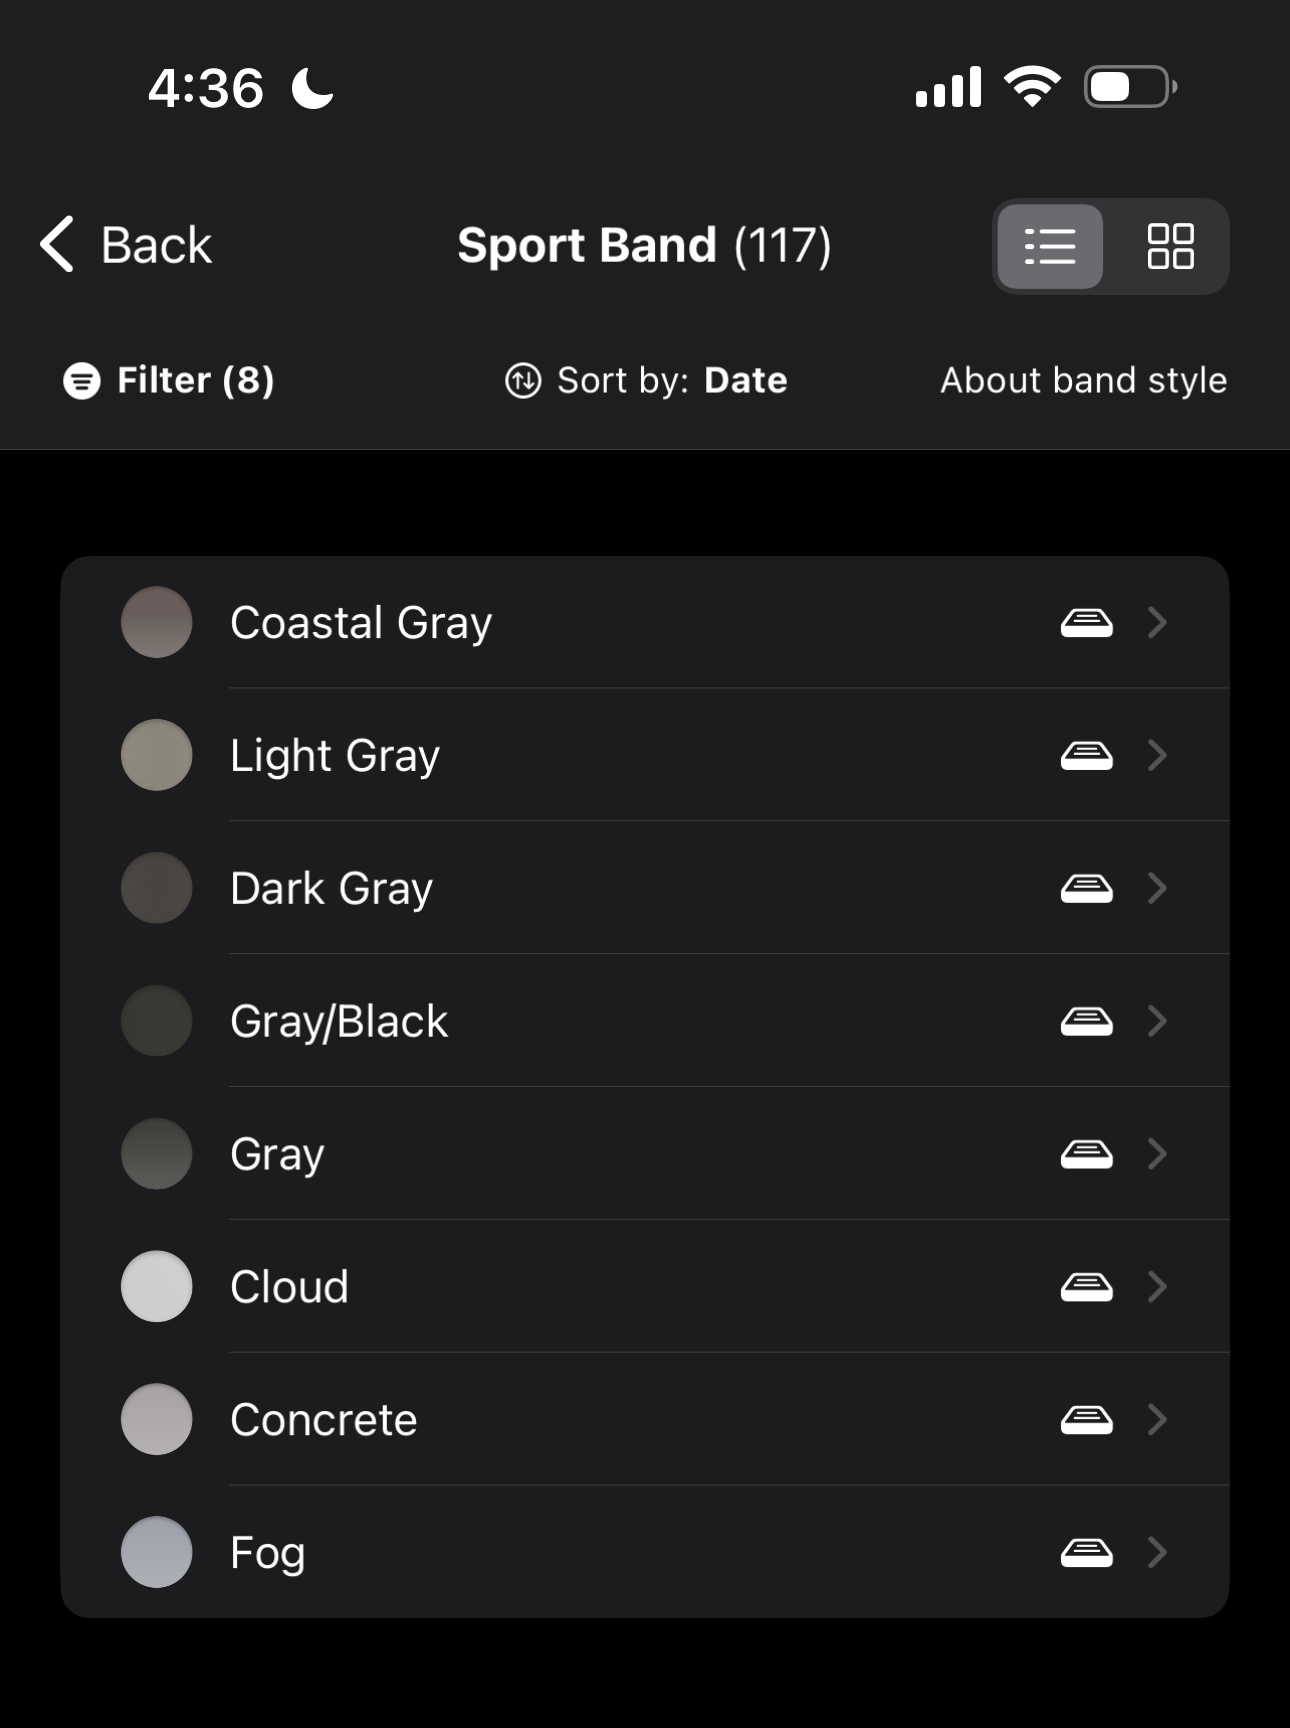
Task: Open About band style
Action: pyautogui.click(x=1083, y=381)
